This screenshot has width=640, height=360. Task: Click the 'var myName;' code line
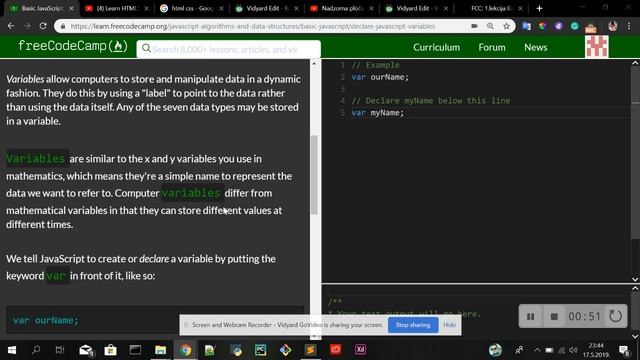(x=378, y=113)
